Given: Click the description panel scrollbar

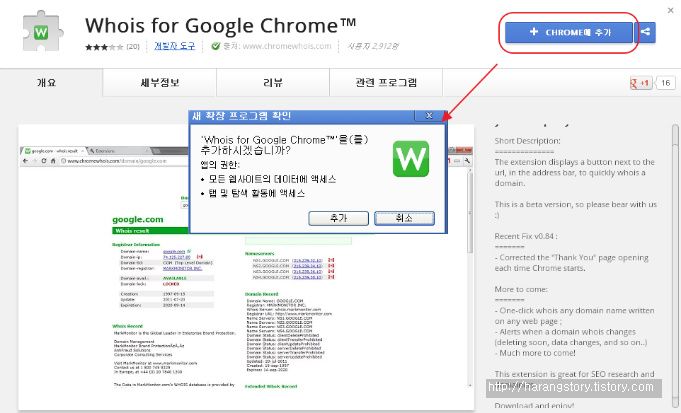Looking at the screenshot, I should [675, 265].
